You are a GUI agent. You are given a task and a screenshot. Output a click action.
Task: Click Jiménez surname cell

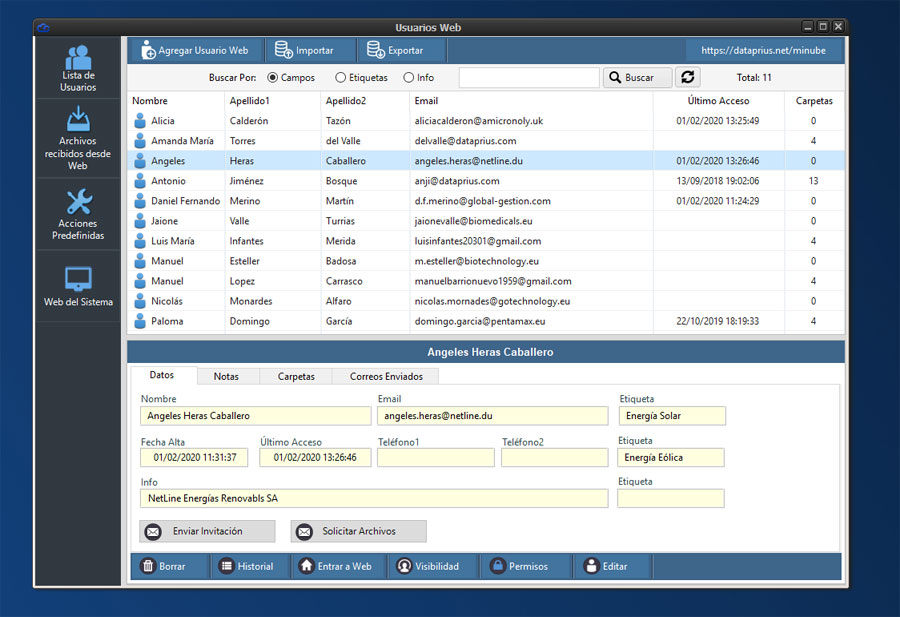(246, 181)
